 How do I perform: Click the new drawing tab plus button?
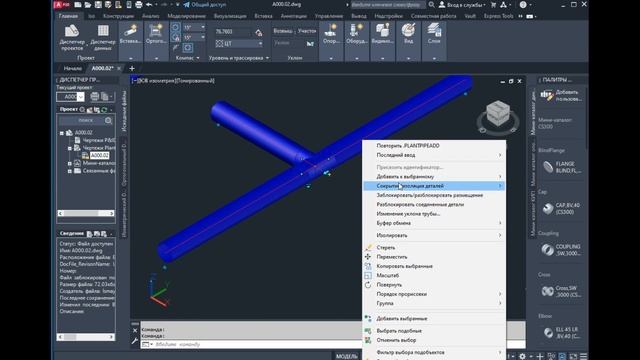tap(131, 69)
